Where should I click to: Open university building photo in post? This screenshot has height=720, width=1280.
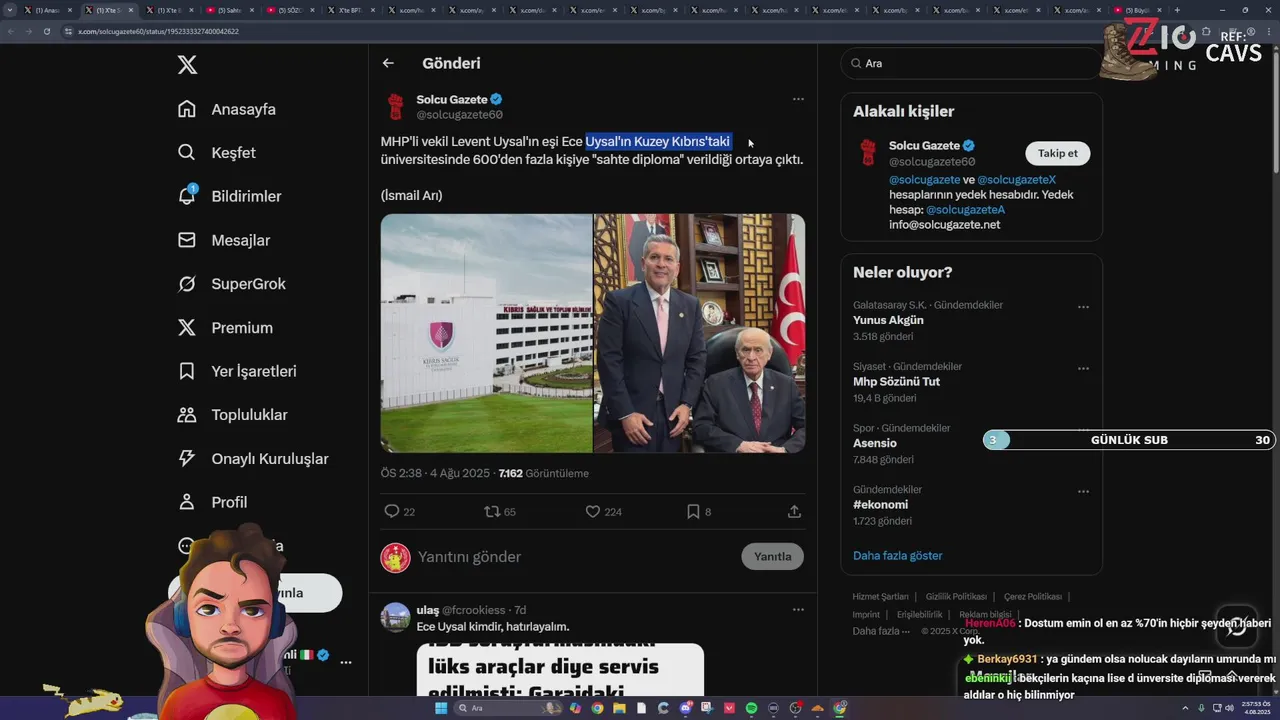(x=486, y=333)
